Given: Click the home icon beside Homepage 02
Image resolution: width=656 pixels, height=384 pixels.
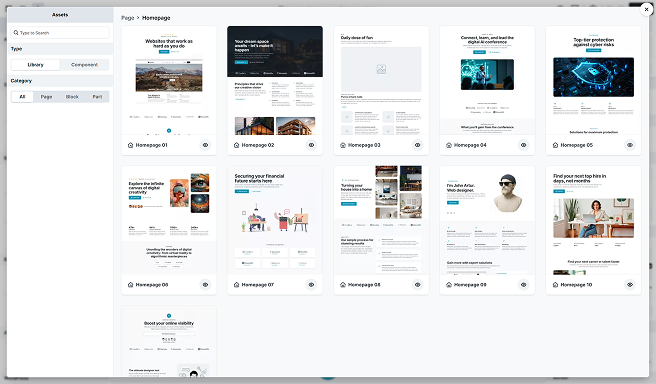Looking at the screenshot, I should pyautogui.click(x=236, y=145).
